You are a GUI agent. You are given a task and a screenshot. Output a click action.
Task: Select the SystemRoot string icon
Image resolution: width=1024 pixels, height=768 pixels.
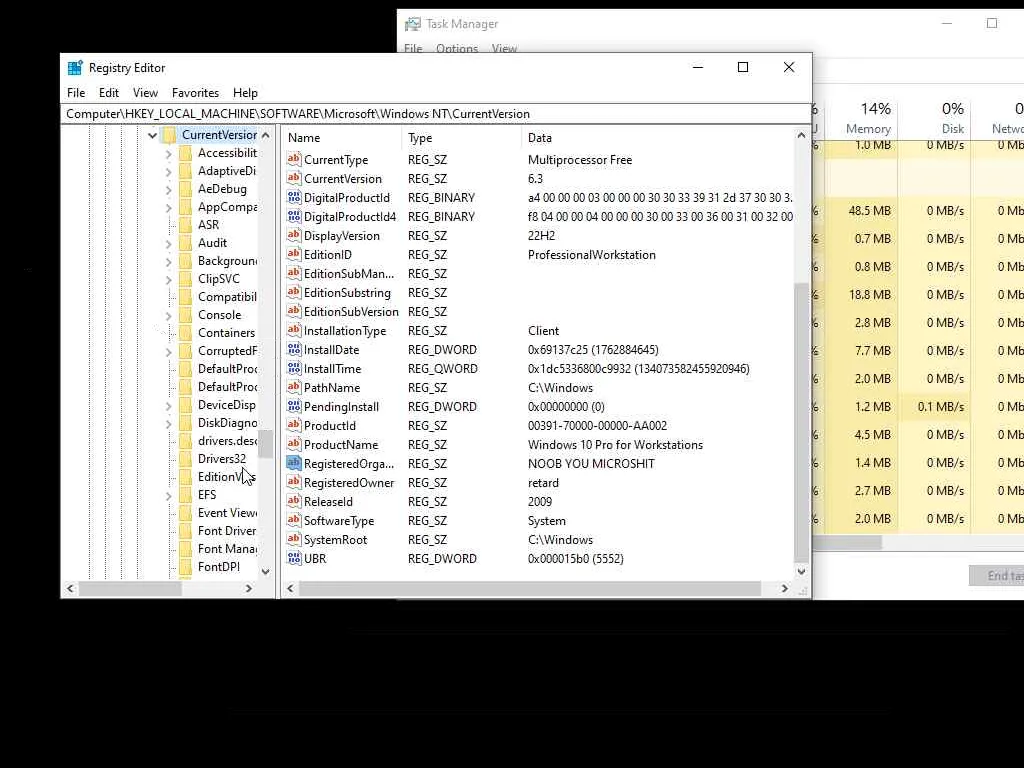click(294, 539)
